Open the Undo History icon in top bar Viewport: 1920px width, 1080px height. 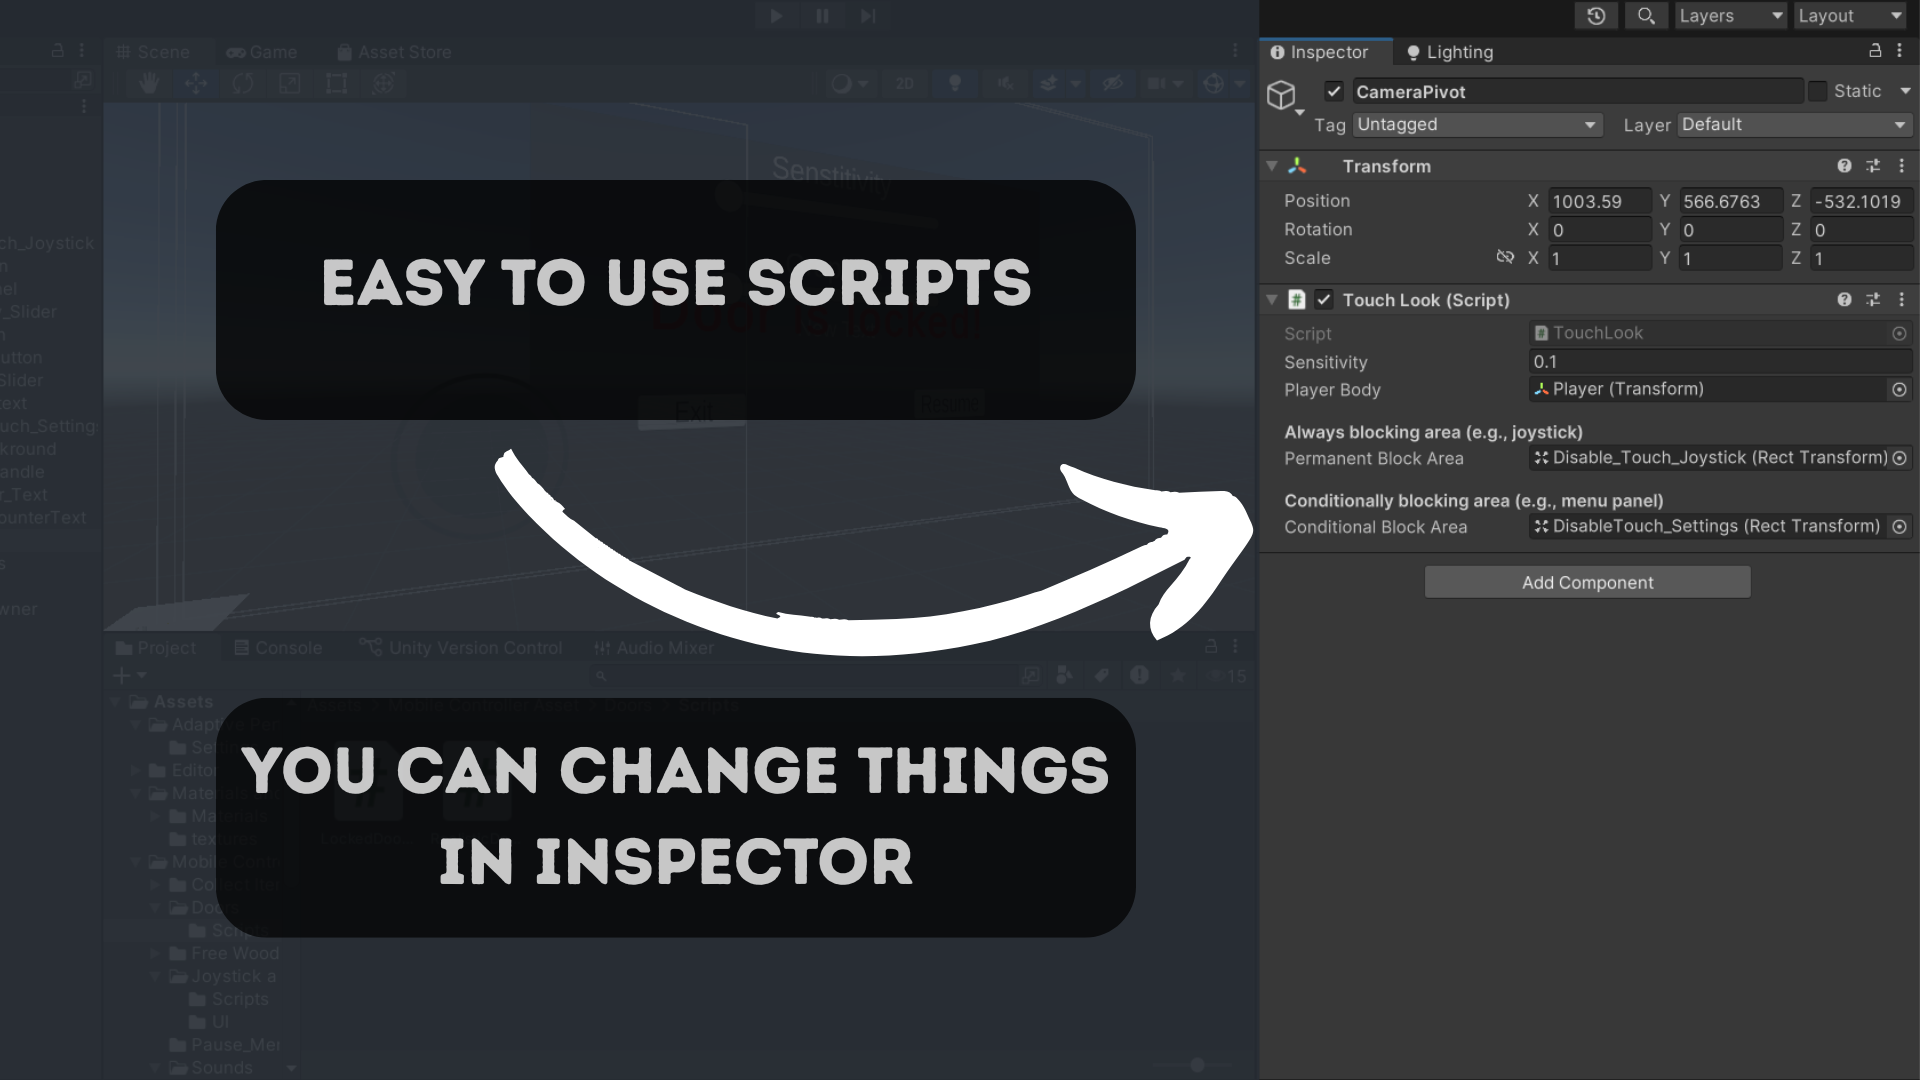tap(1596, 16)
